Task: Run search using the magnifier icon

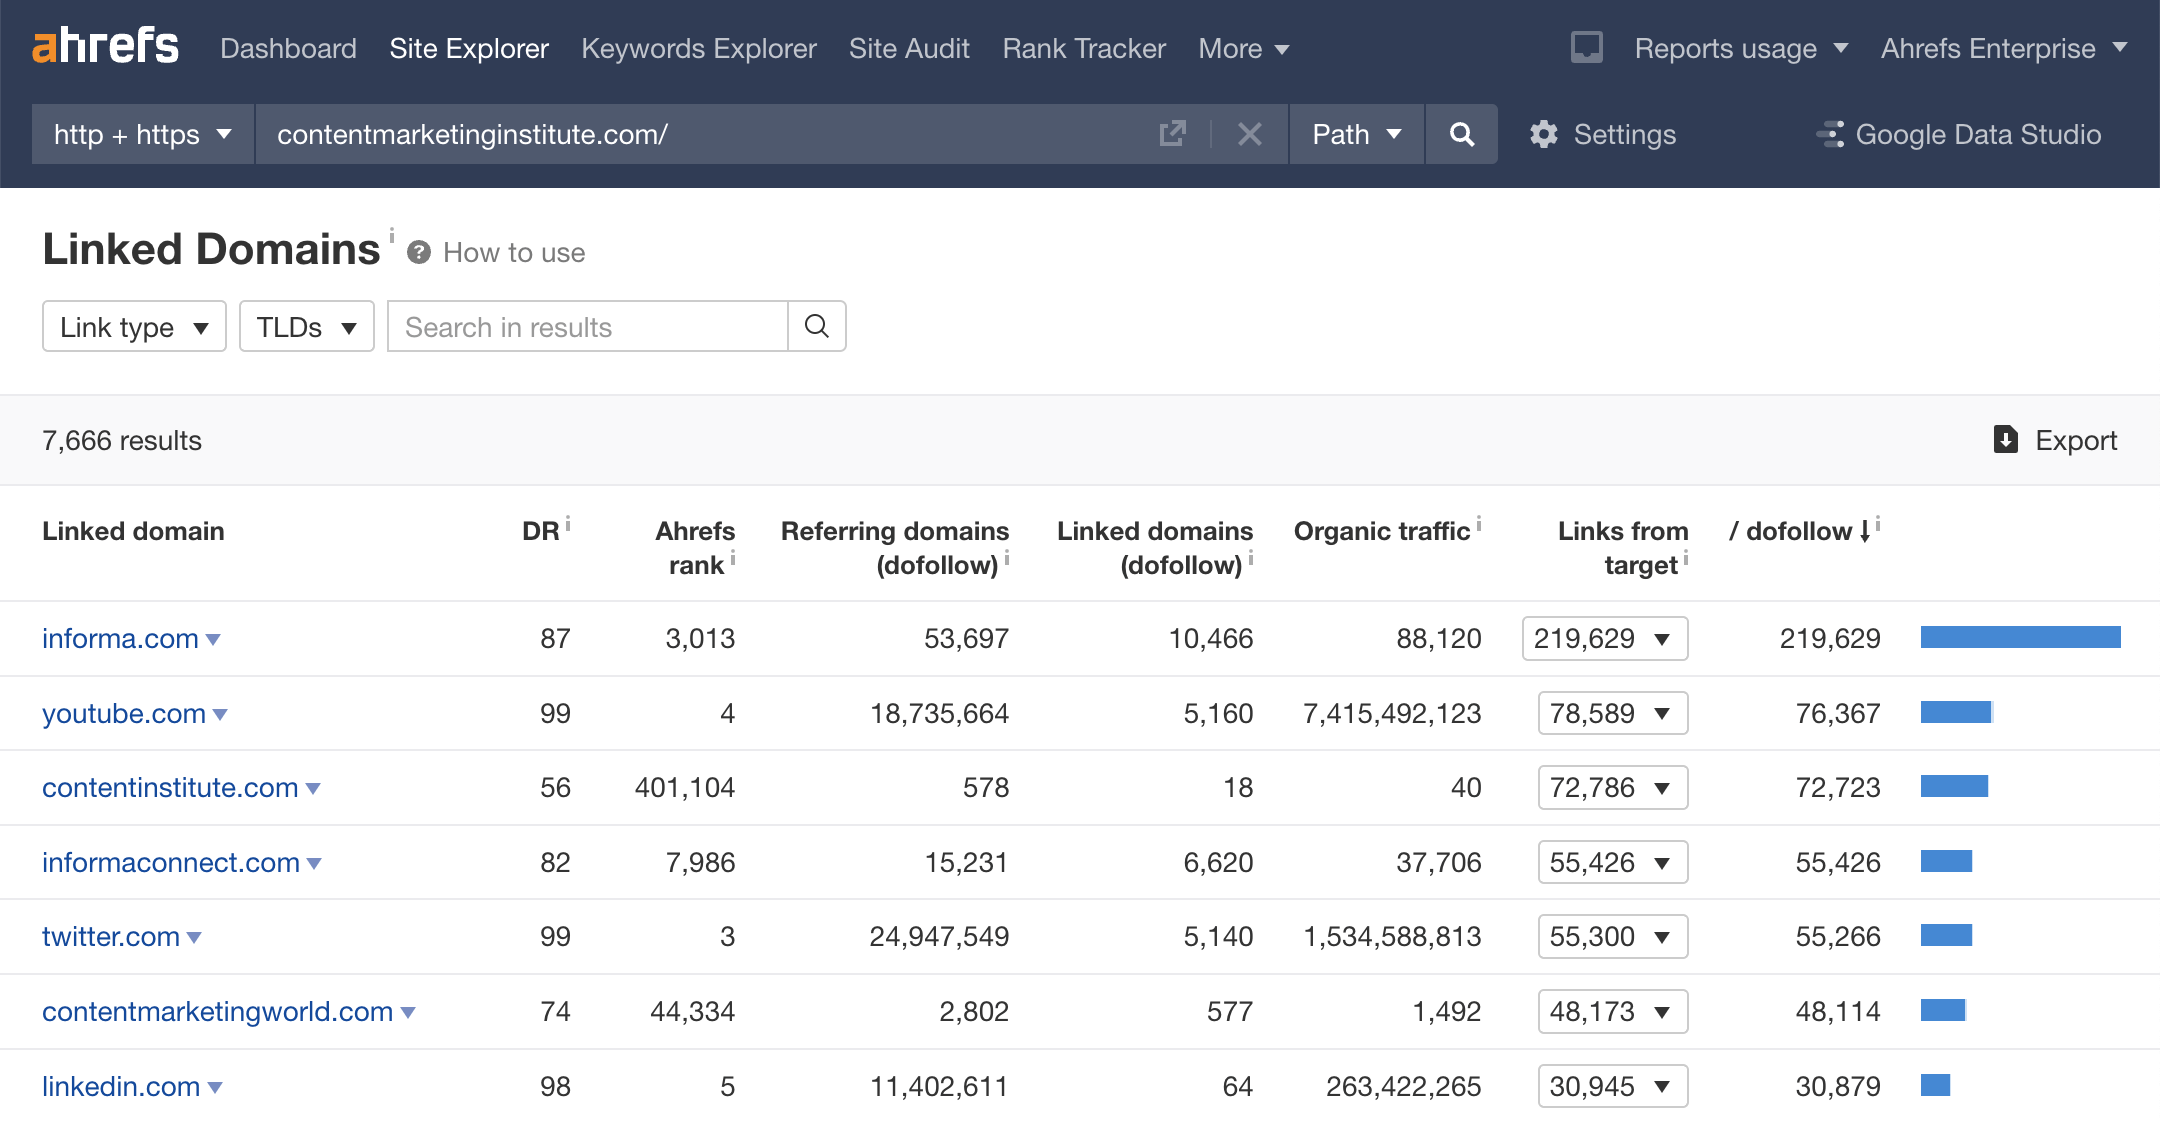Action: click(1461, 133)
